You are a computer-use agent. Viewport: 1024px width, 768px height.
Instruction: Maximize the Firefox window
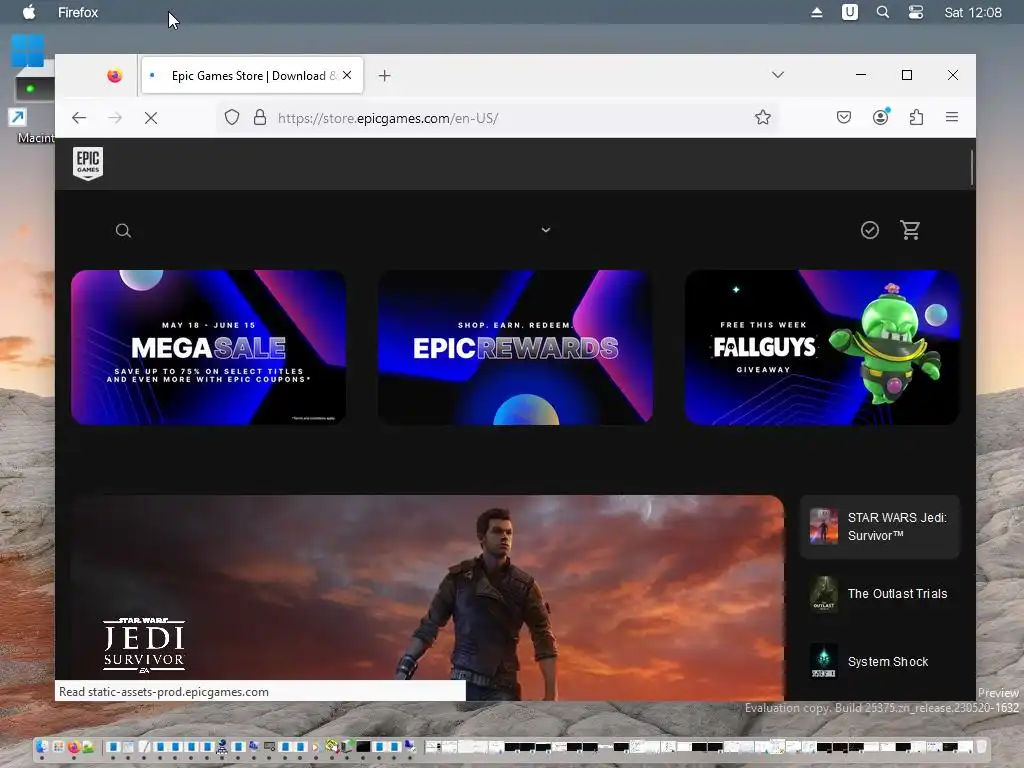click(907, 75)
